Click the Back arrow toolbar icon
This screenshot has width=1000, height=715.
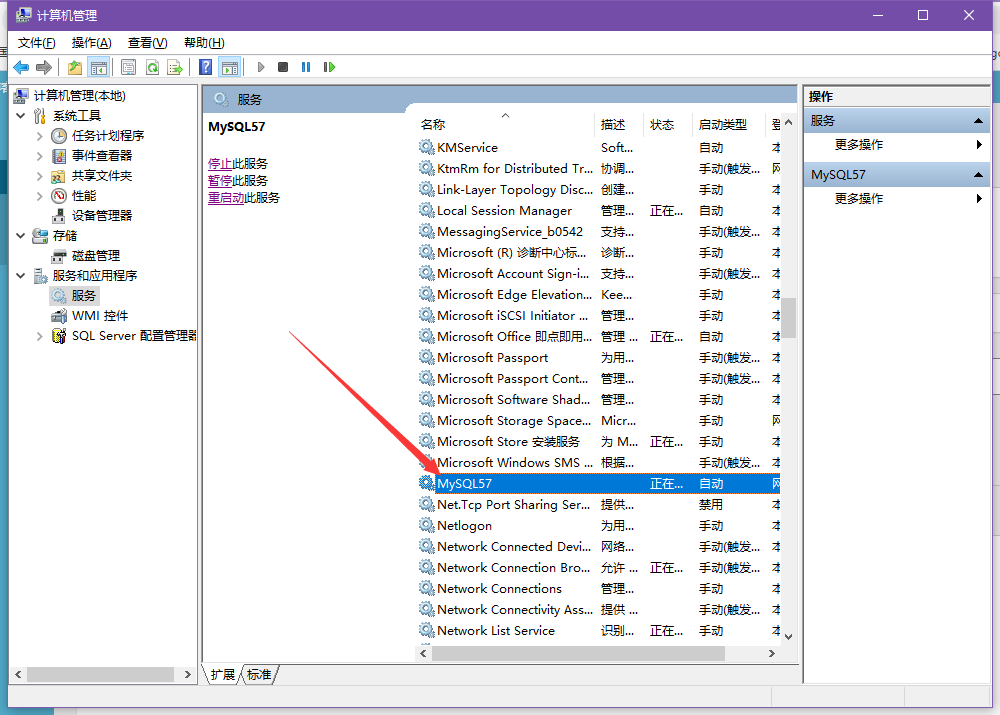(x=21, y=67)
